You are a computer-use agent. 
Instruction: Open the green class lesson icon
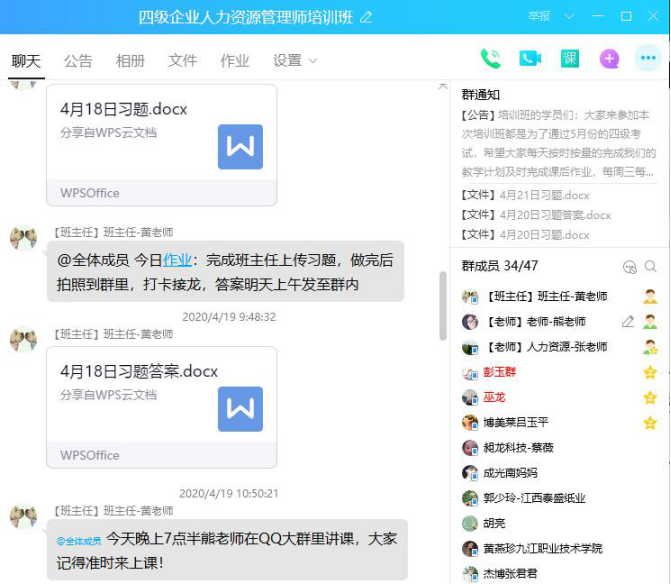570,59
